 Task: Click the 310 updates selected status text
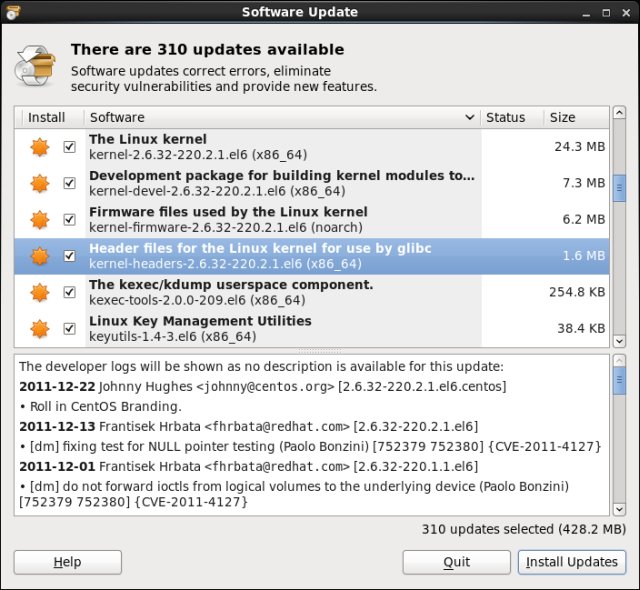524,529
